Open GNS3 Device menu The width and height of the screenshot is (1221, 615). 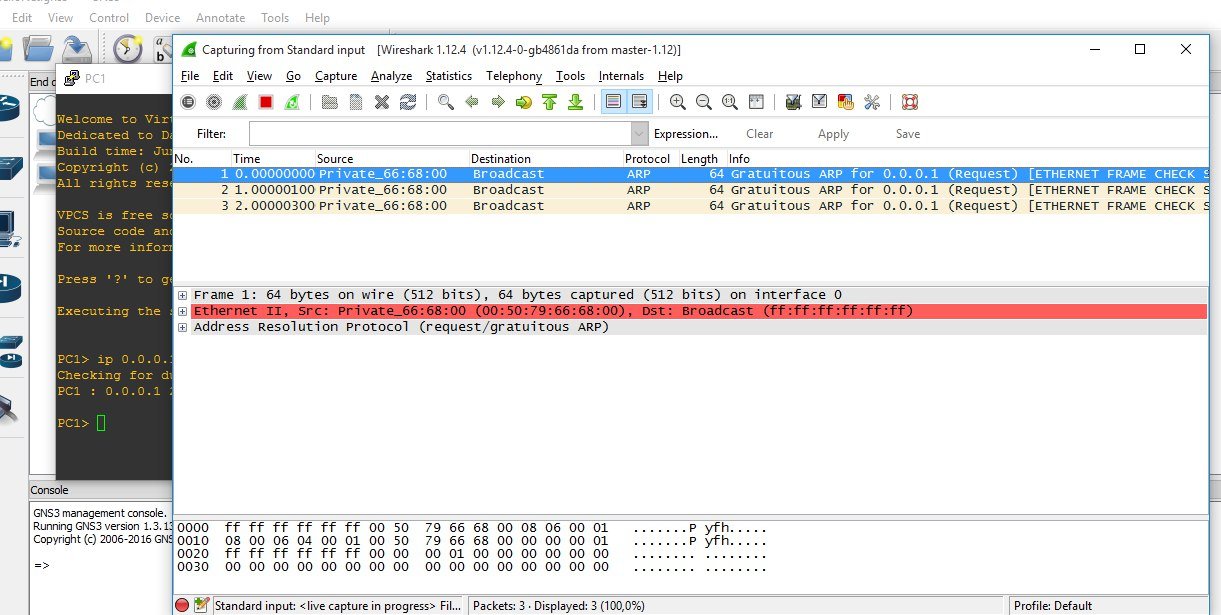tap(162, 18)
